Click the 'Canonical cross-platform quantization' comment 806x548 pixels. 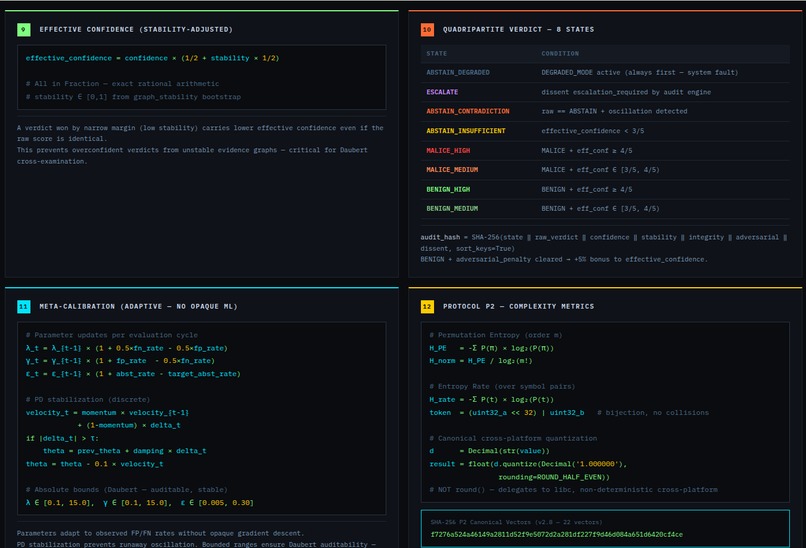coord(513,439)
